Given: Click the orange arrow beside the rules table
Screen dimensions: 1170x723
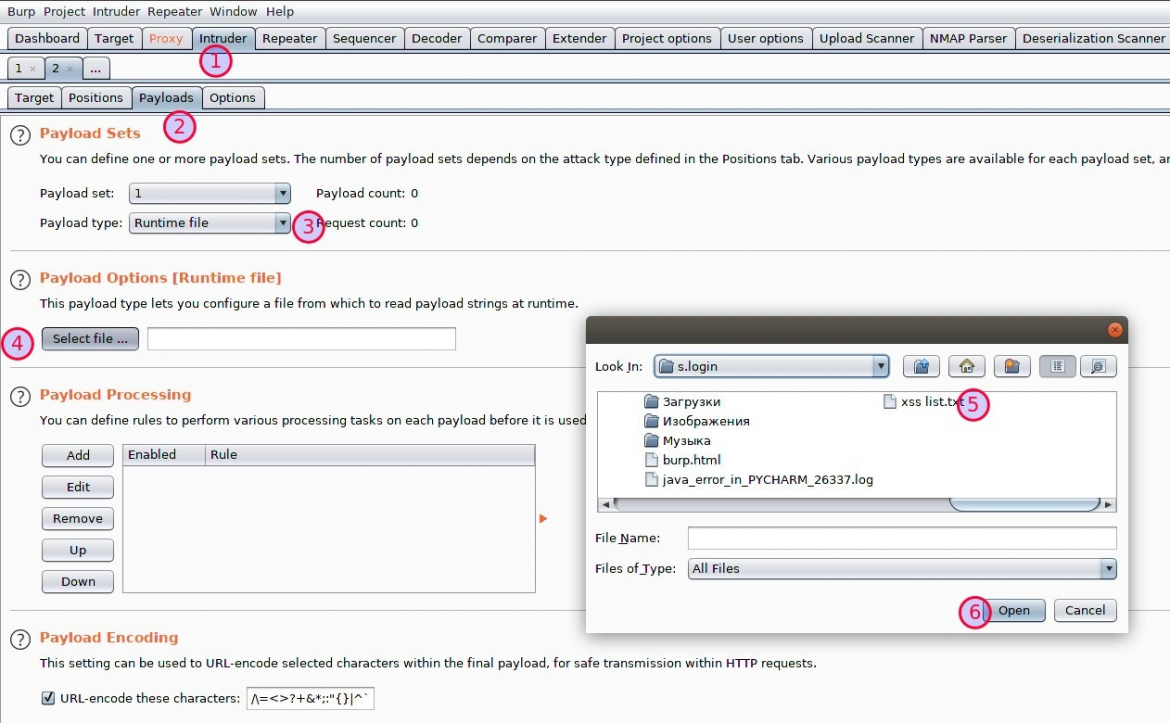Looking at the screenshot, I should [x=543, y=519].
